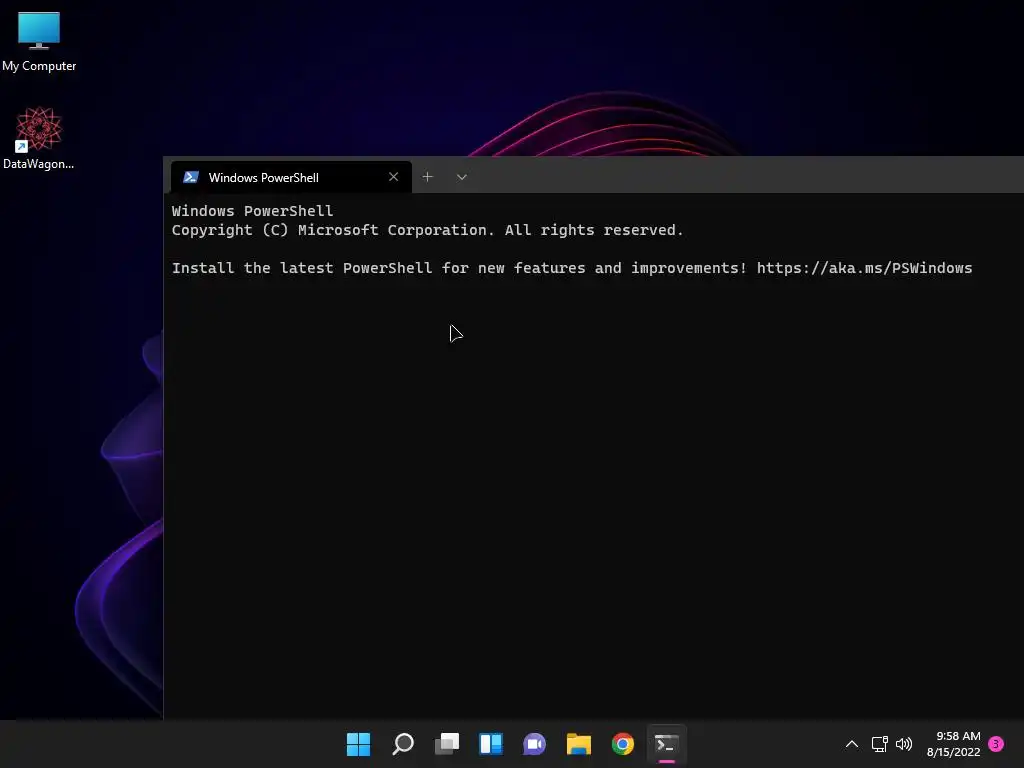Click the Windows Terminal taskbar icon
The image size is (1024, 768).
(x=667, y=744)
